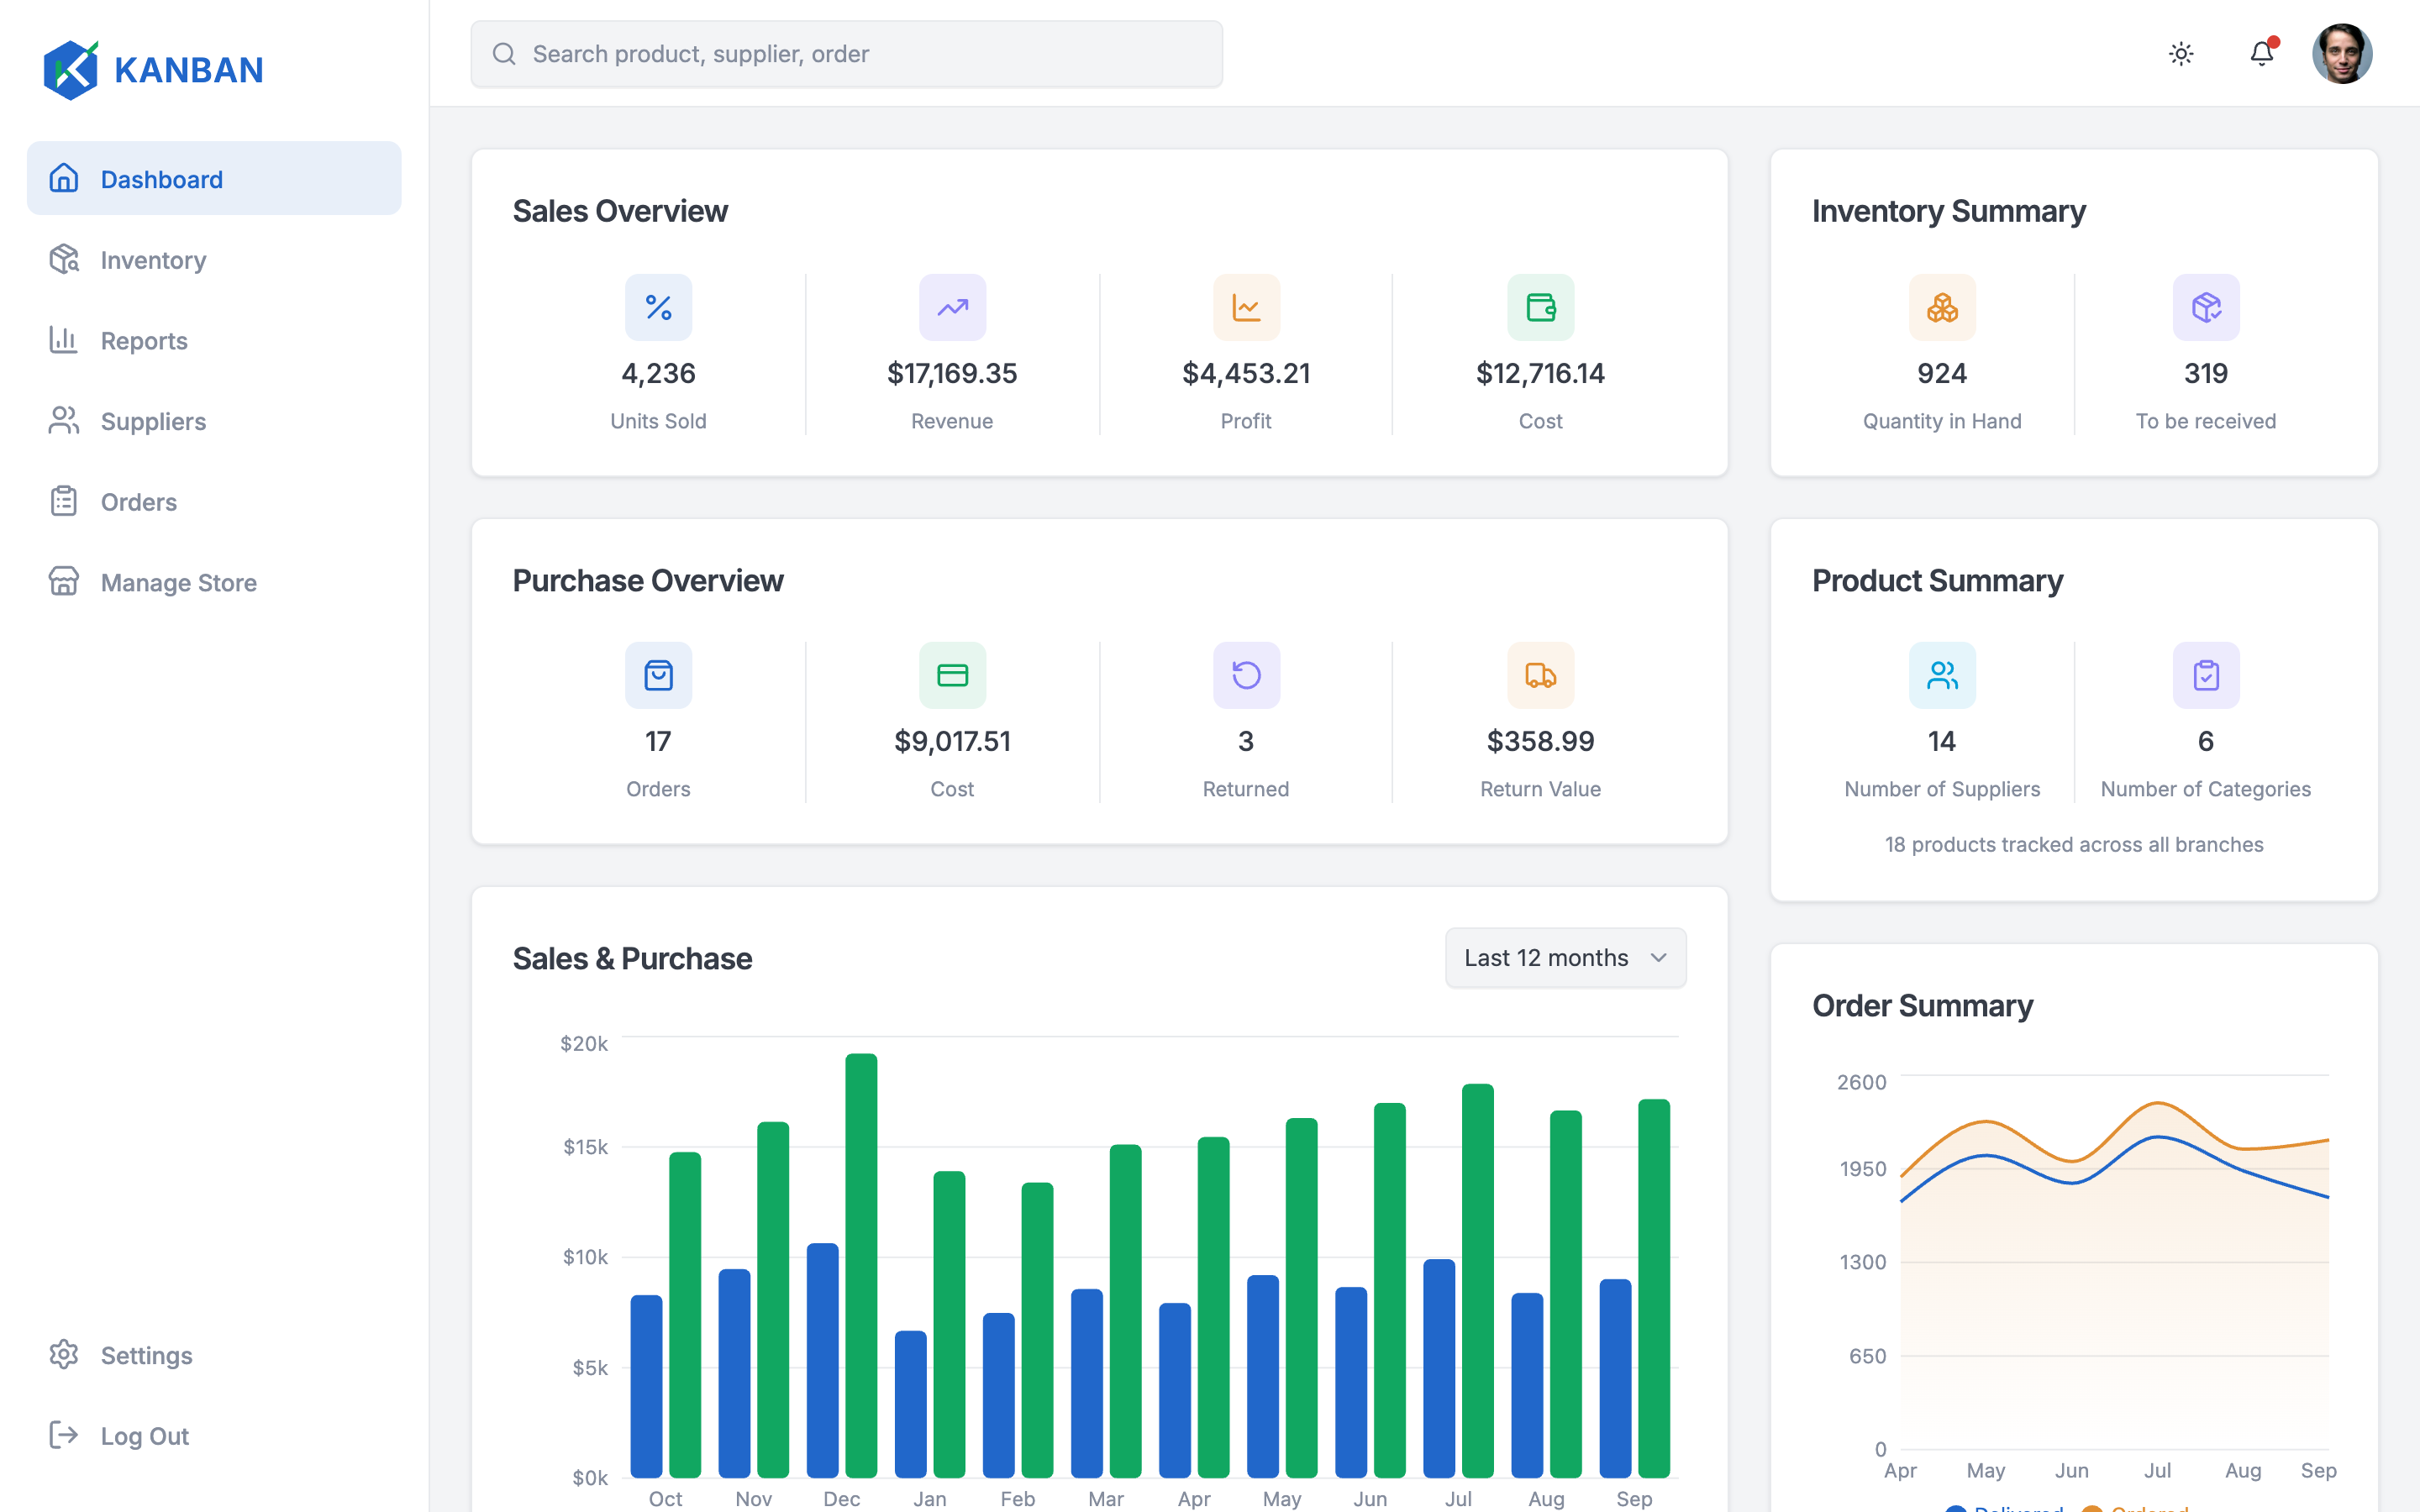Click the 924 Quantity in Hand value

(x=1942, y=373)
